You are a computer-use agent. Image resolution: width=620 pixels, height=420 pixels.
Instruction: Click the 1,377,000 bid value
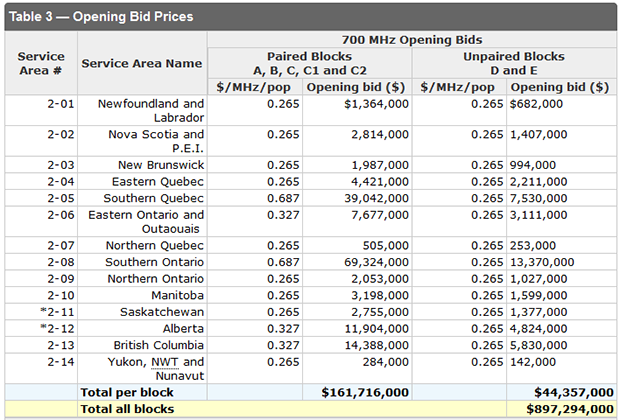539,312
